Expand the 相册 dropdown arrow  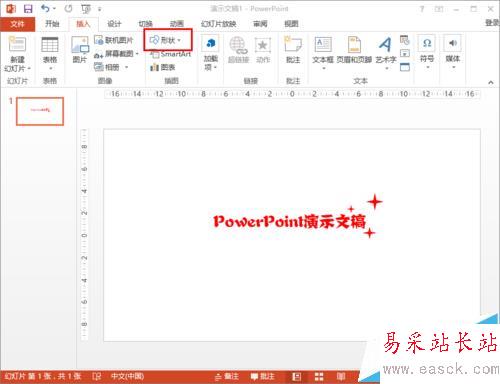(x=126, y=67)
